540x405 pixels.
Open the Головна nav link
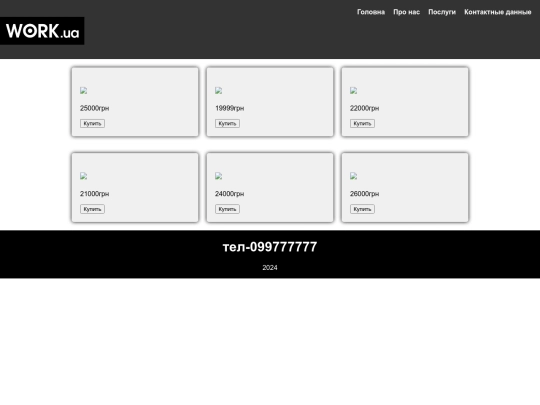371,12
